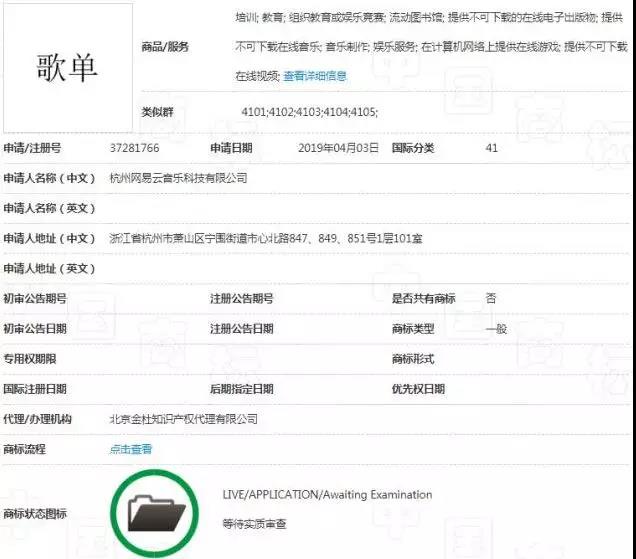Viewport: 636px width, 559px height.
Task: Click the 点击查看 trademark process link
Action: [131, 449]
